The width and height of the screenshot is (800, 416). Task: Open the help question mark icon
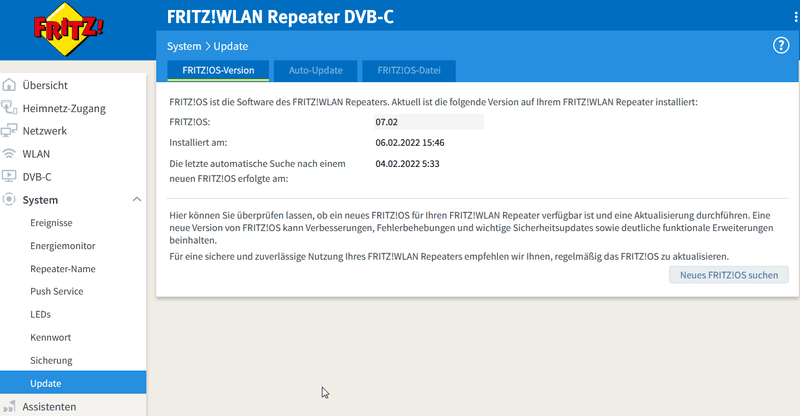(x=781, y=45)
